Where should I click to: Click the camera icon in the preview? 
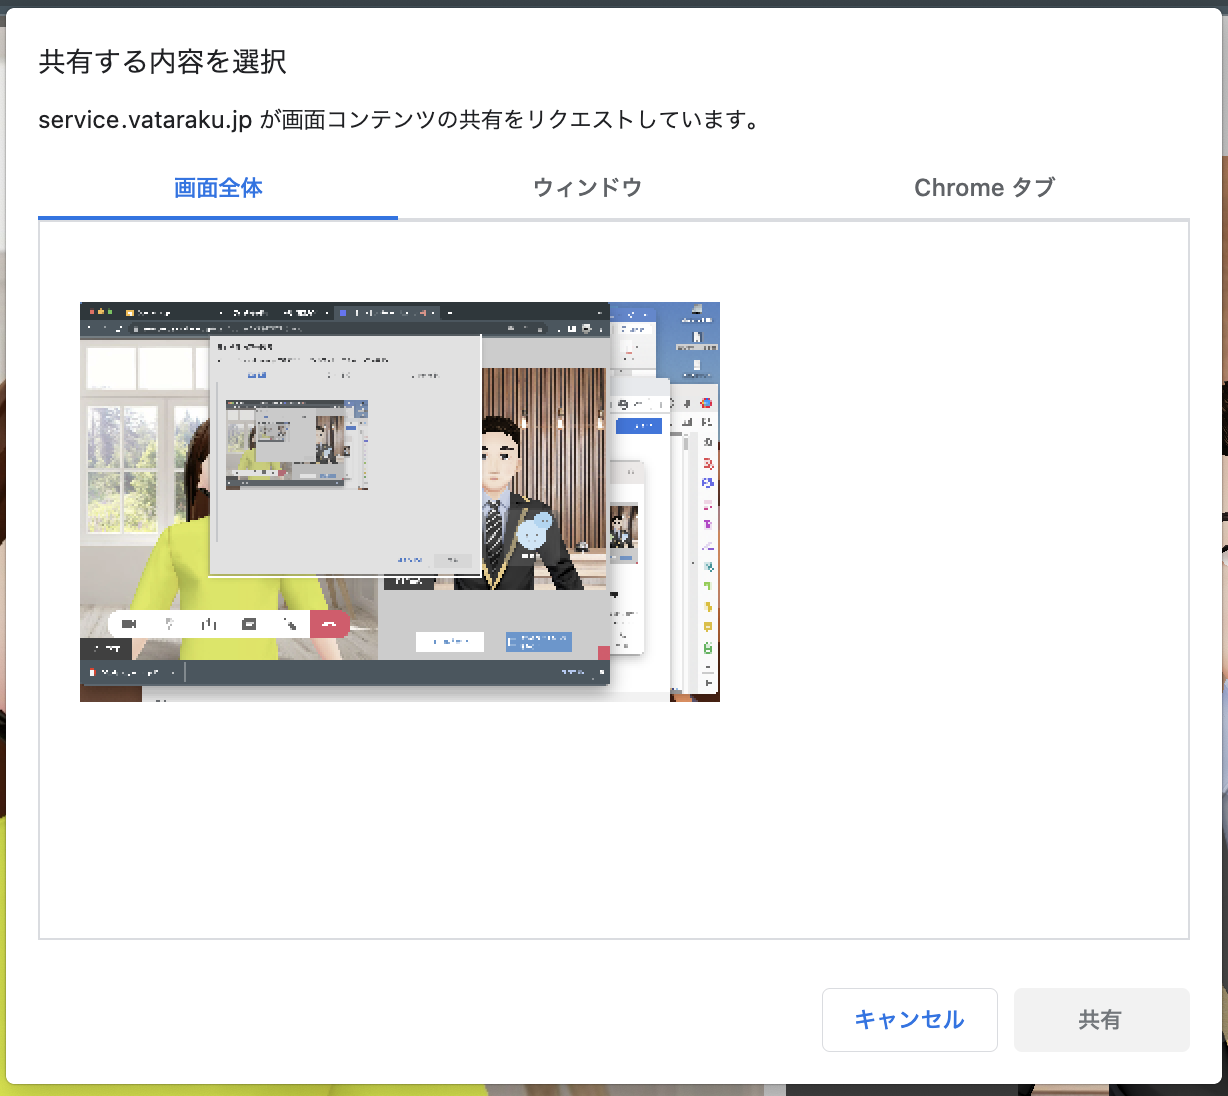[129, 624]
